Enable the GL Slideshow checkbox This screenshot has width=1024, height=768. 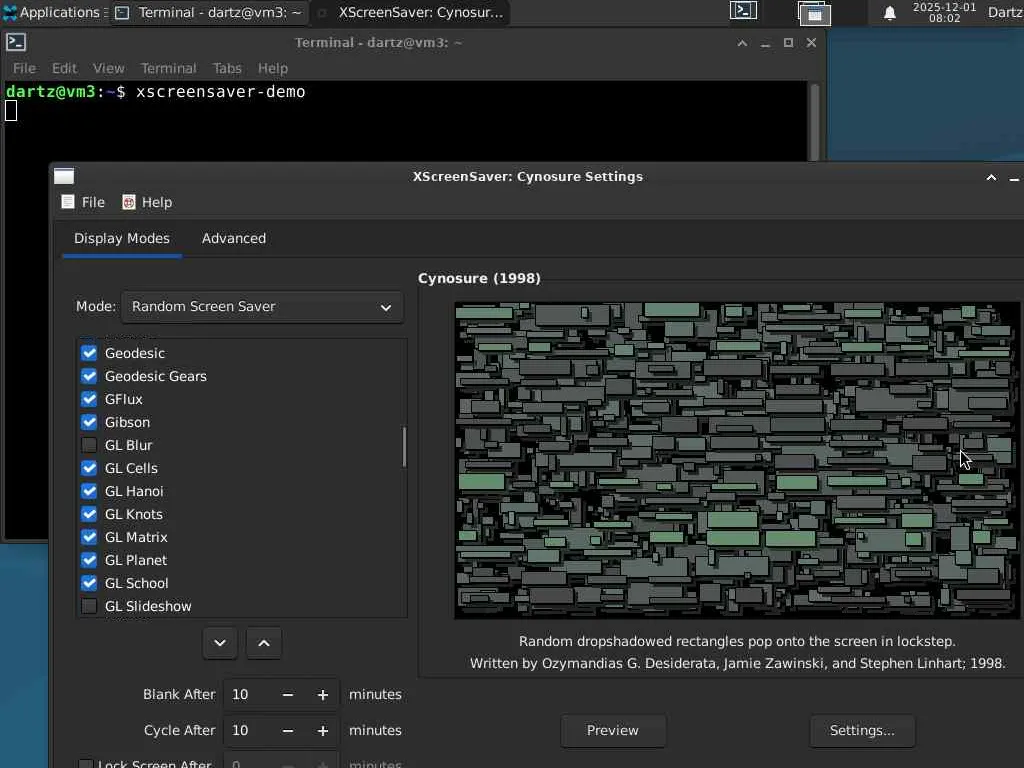[89, 606]
